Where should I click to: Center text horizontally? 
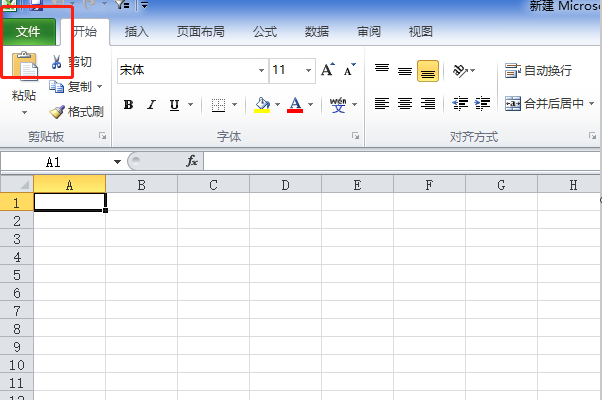click(x=405, y=104)
